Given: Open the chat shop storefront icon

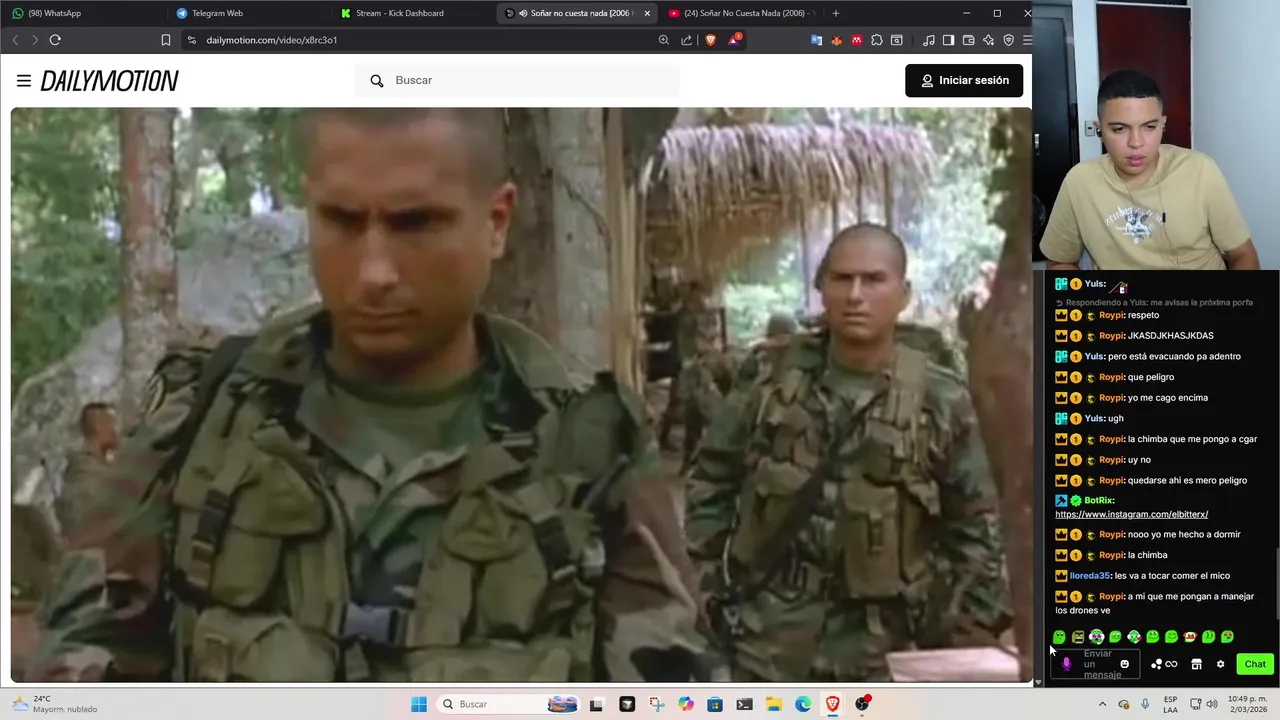Looking at the screenshot, I should (x=1196, y=664).
